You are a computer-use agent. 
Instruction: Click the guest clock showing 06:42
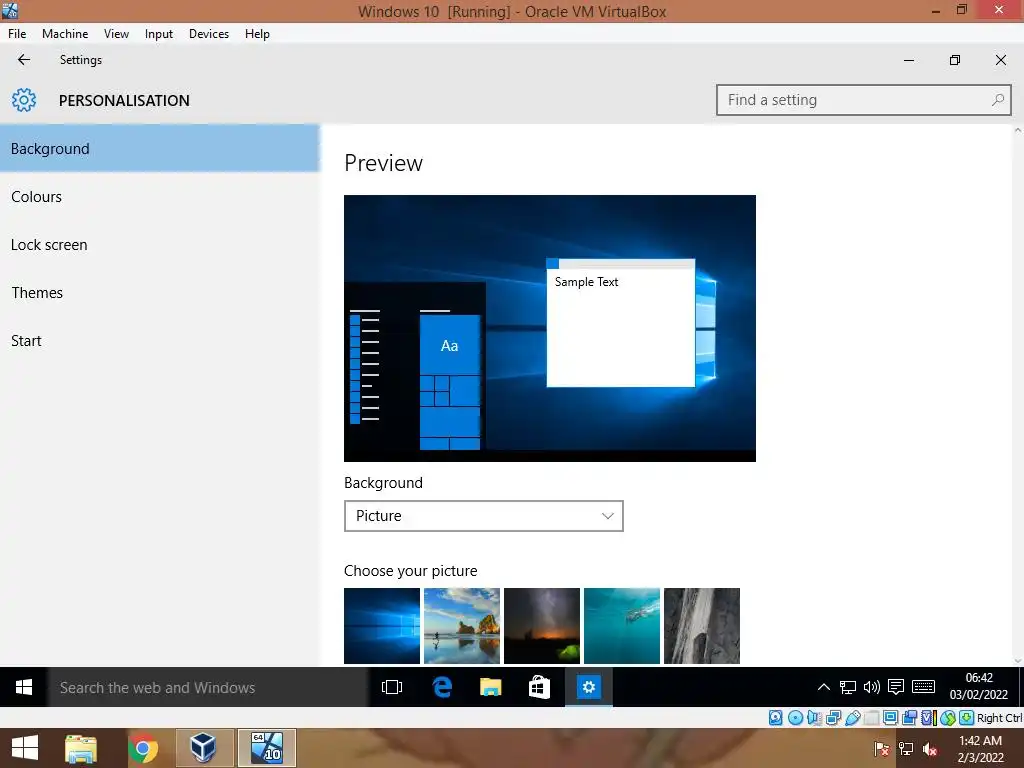click(978, 686)
